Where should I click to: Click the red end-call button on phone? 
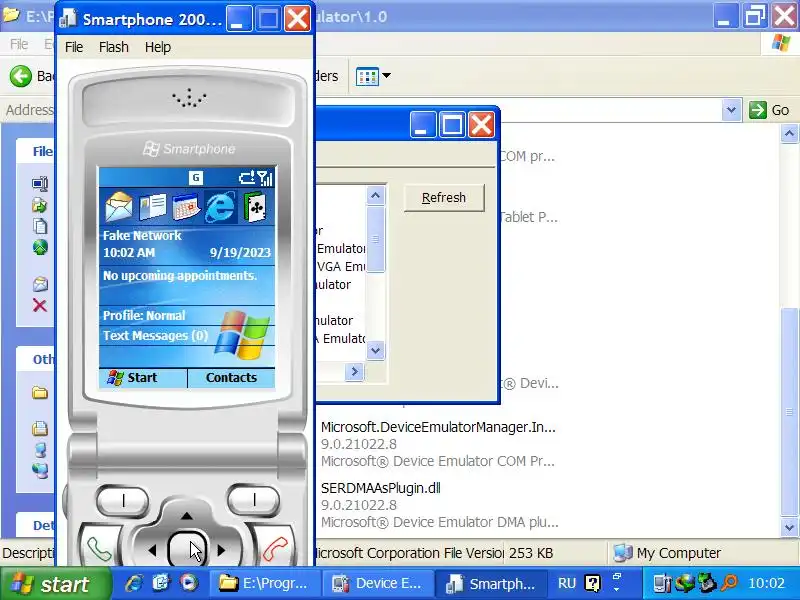tap(276, 549)
